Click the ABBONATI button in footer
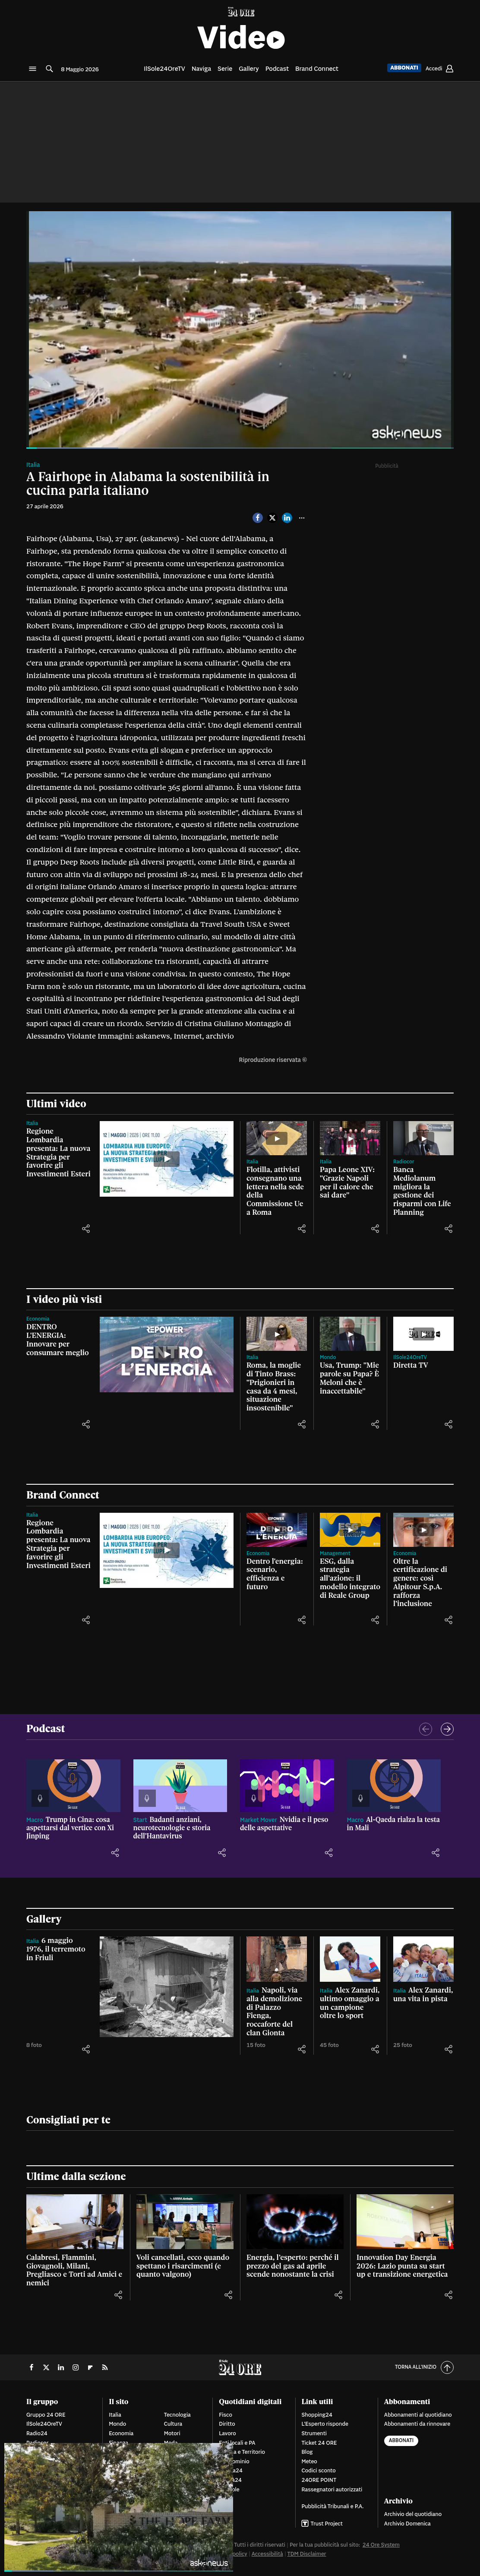Image resolution: width=480 pixels, height=2576 pixels. (x=401, y=2440)
